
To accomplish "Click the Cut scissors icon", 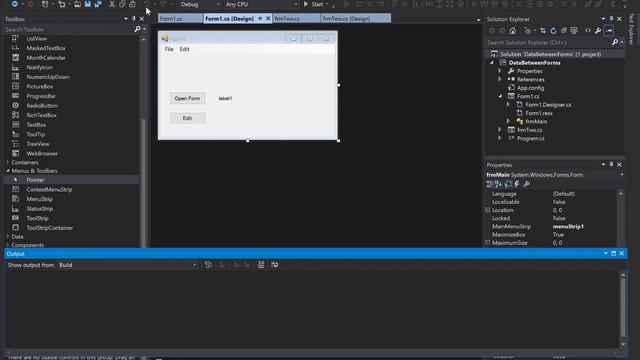I will tap(112, 4).
